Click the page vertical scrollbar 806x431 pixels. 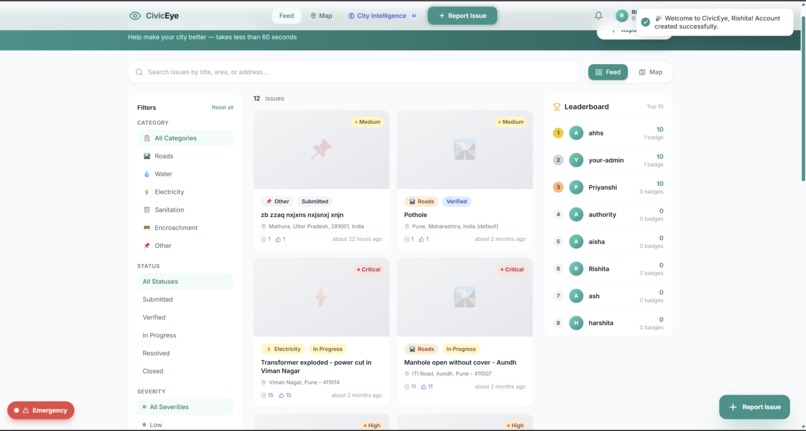pos(802,98)
